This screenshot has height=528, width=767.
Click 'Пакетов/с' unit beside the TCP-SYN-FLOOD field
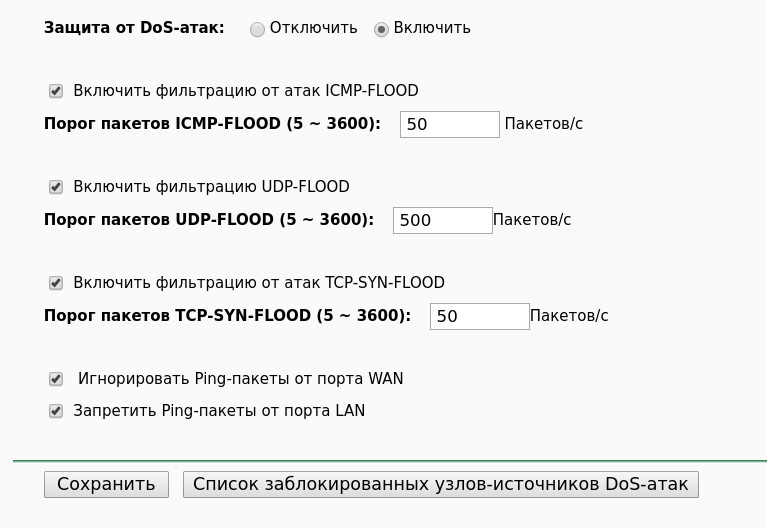(x=569, y=316)
